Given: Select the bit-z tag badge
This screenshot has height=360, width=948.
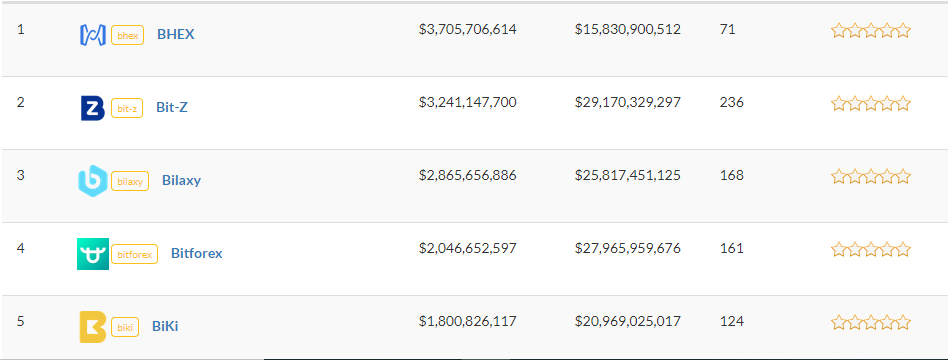Looking at the screenshot, I should point(127,108).
